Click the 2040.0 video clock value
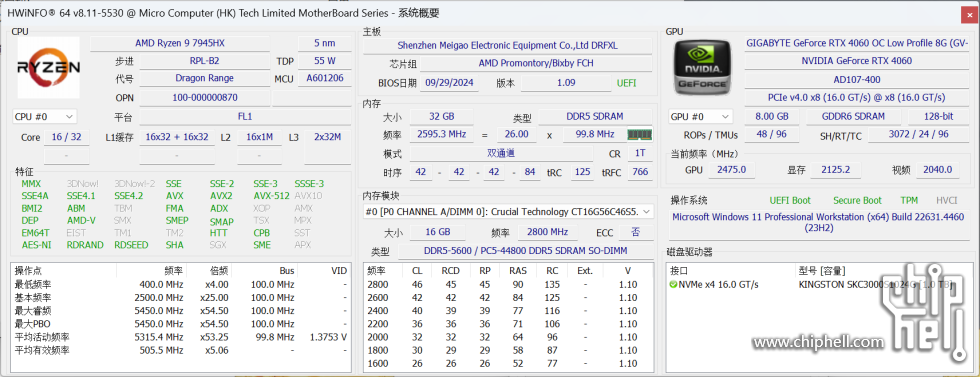Viewport: 980px width, 377px height. (938, 169)
